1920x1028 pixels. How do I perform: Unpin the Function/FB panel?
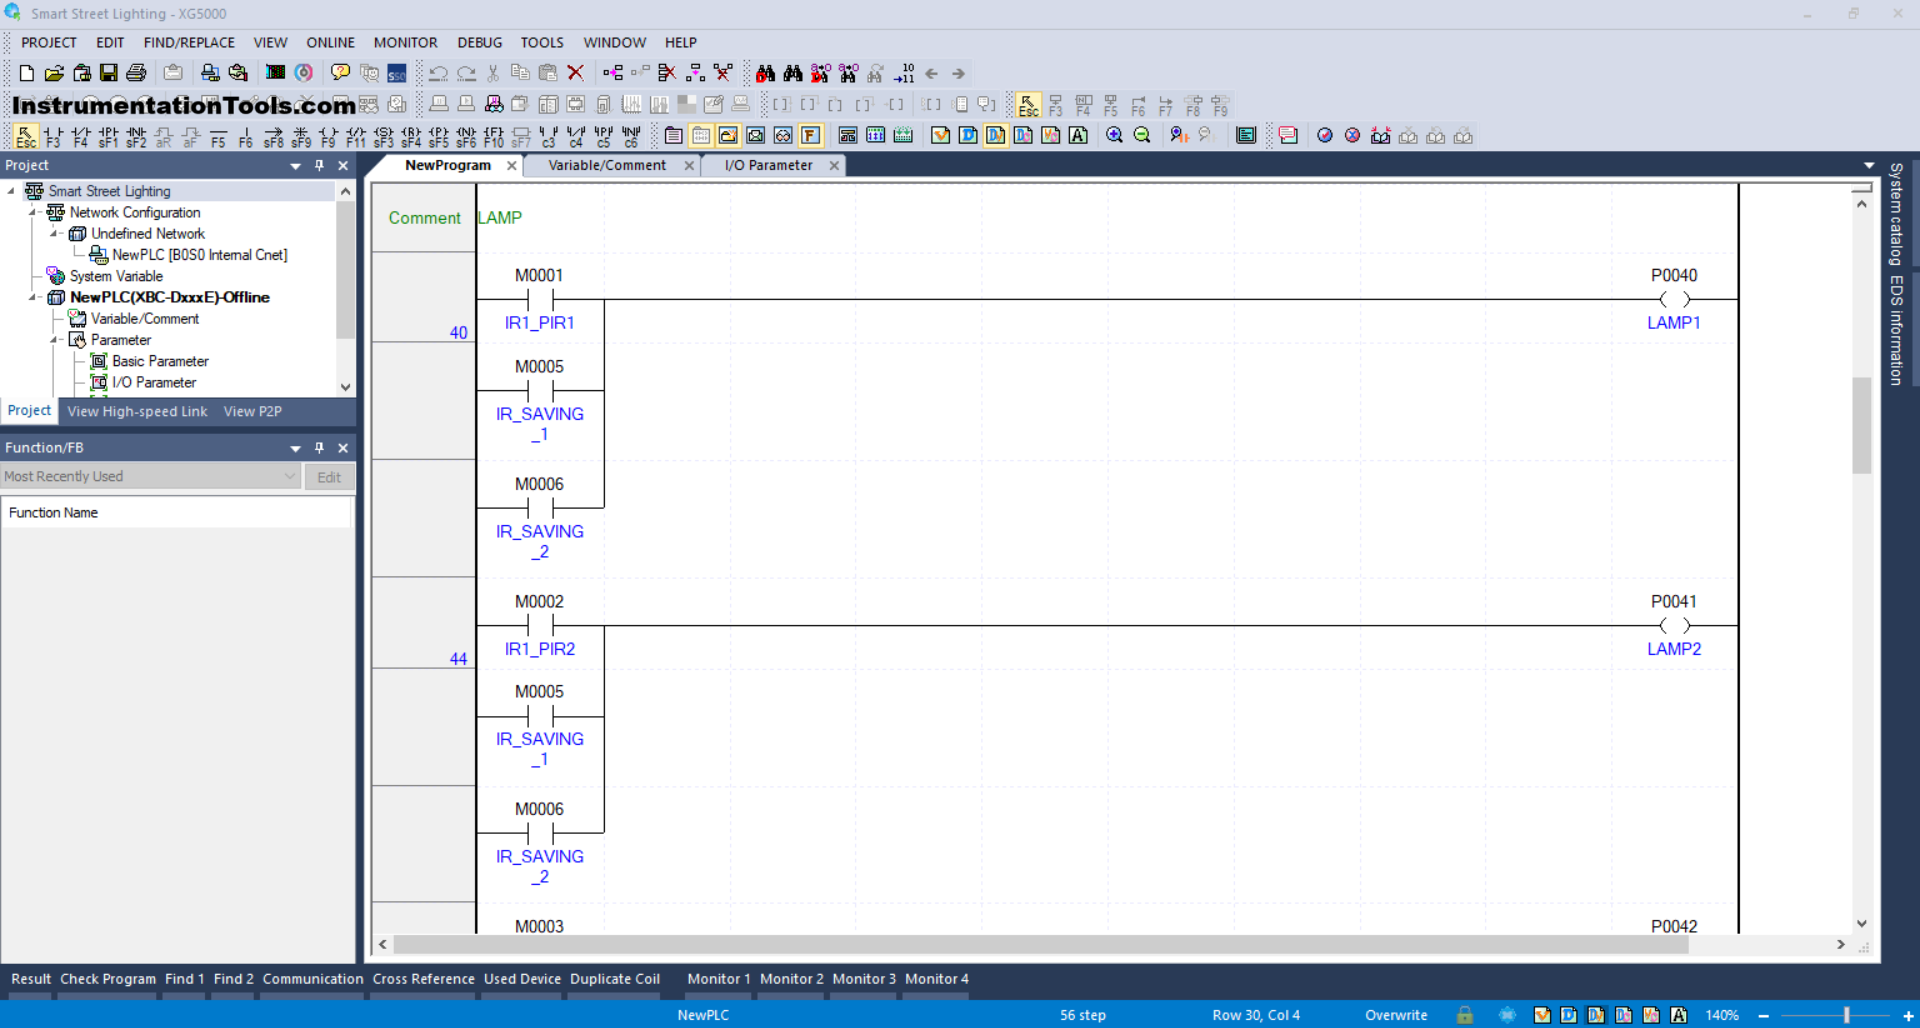click(x=319, y=447)
